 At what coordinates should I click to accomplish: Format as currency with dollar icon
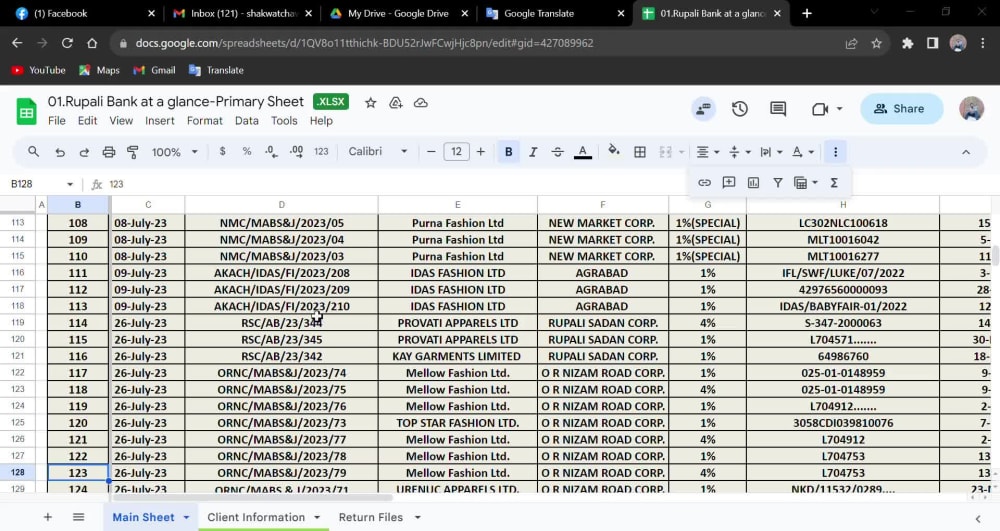pos(222,152)
